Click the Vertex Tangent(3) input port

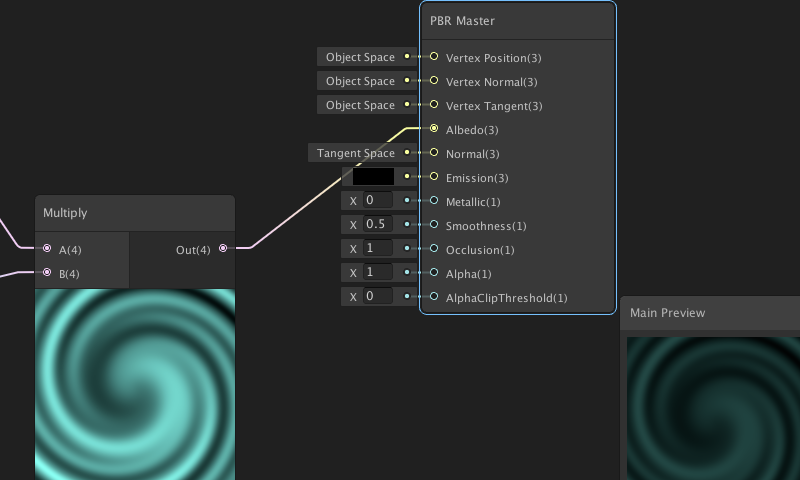coord(434,104)
